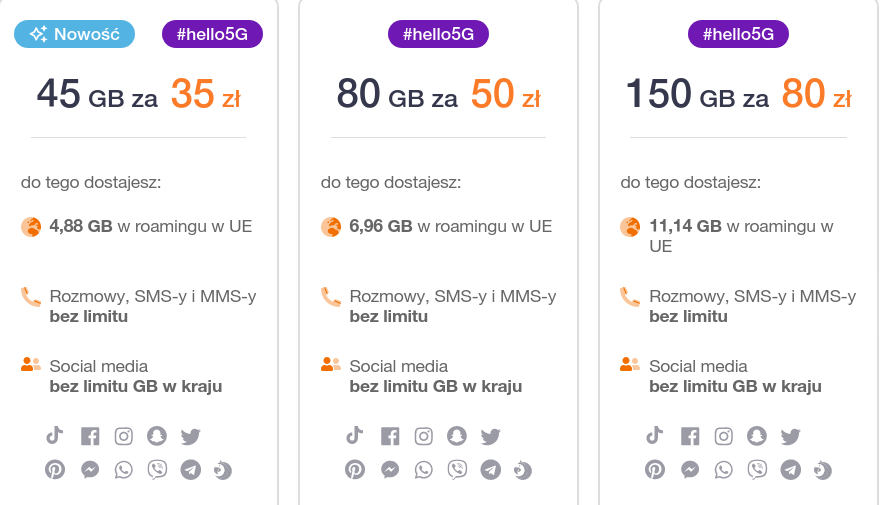The image size is (890, 505).
Task: Select the 150 GB za 80 zł plan heading
Action: click(738, 95)
